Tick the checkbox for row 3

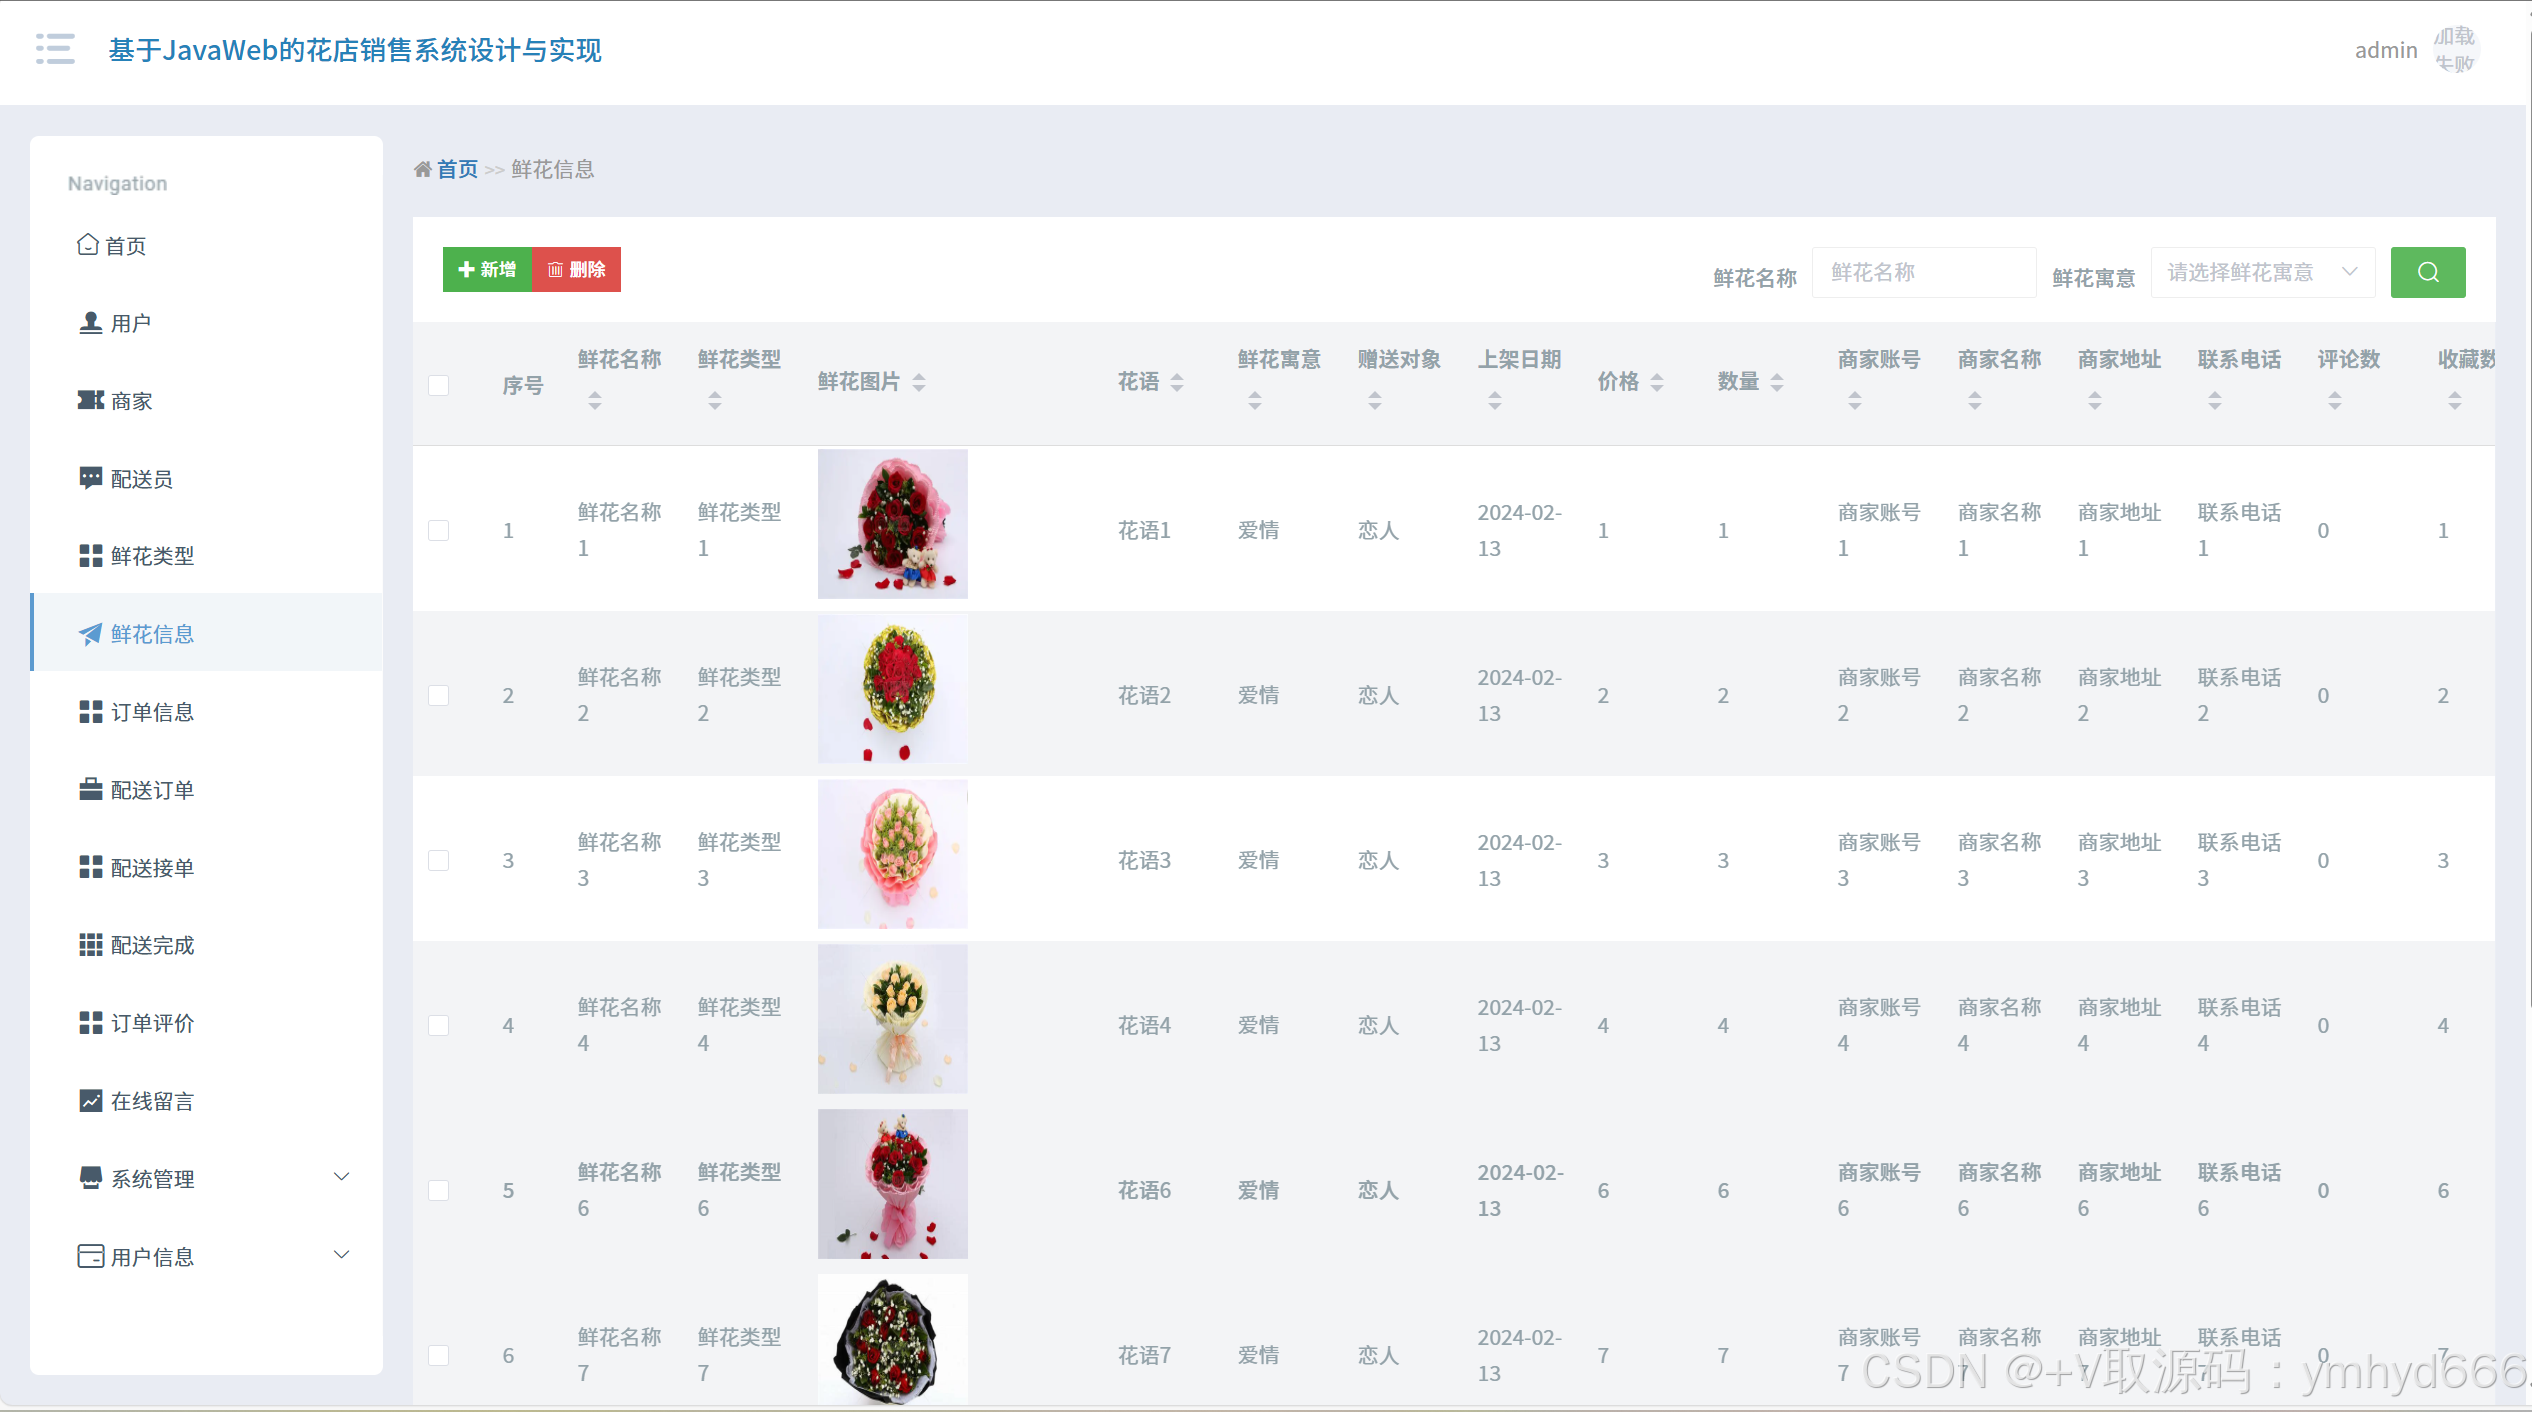tap(438, 860)
